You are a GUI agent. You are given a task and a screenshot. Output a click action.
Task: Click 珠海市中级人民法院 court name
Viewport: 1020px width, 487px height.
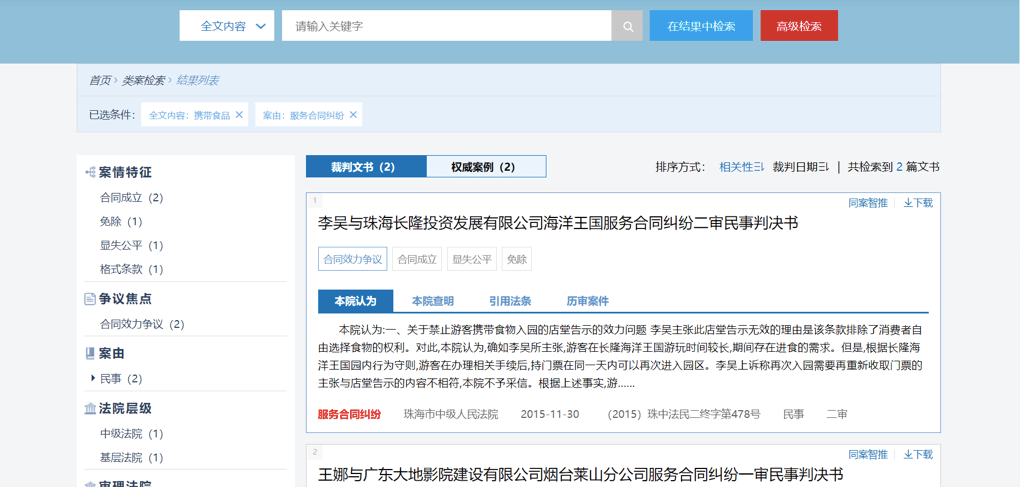point(451,414)
